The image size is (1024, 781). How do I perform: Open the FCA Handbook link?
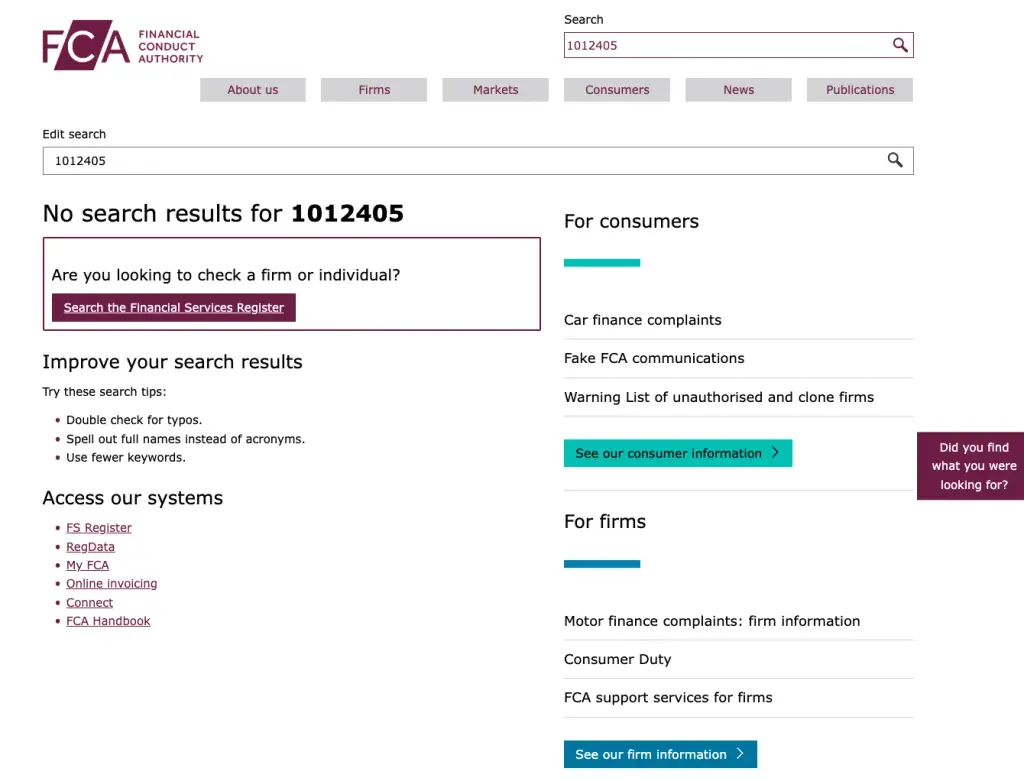(x=108, y=621)
